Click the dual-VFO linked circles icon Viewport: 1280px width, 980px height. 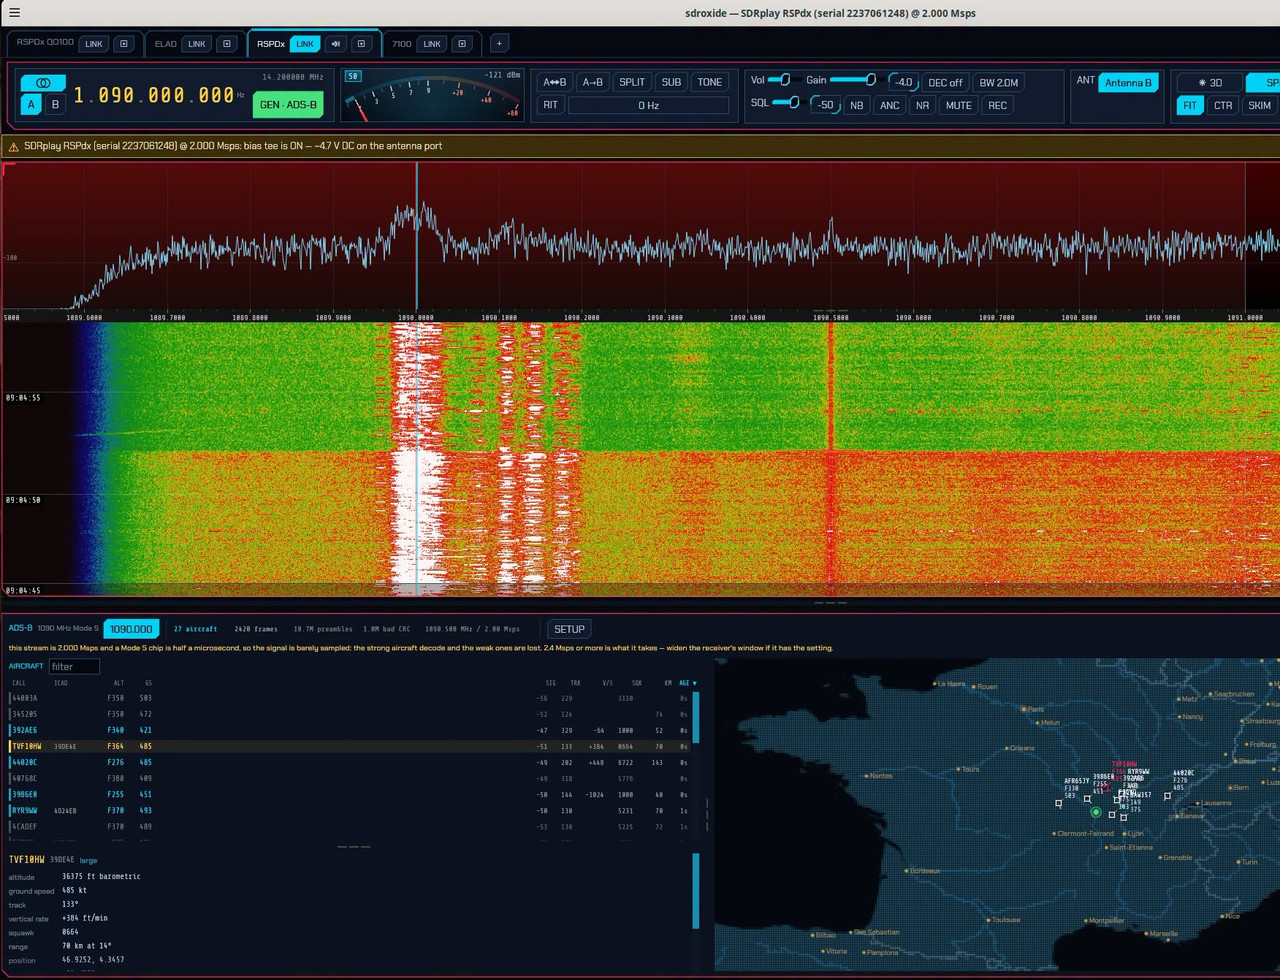tap(43, 83)
